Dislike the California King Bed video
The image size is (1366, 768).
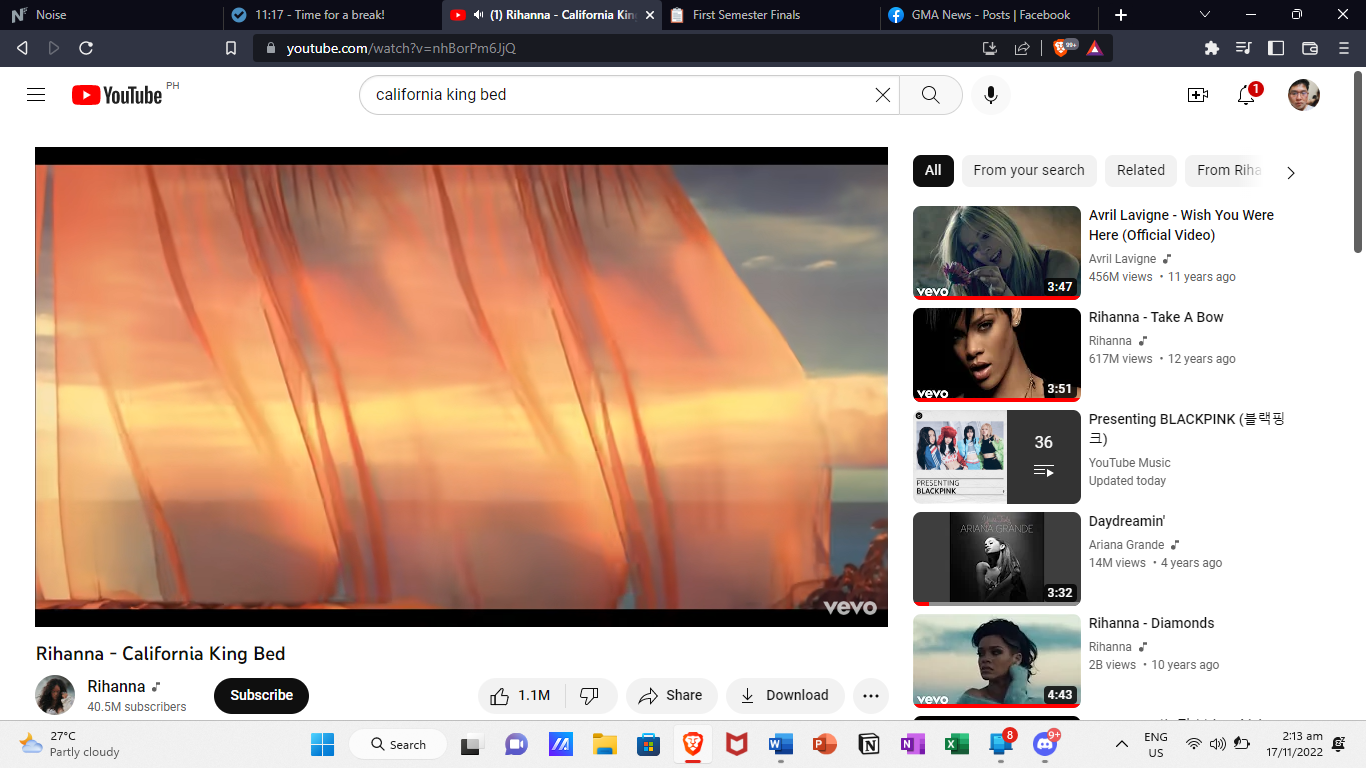(x=590, y=695)
